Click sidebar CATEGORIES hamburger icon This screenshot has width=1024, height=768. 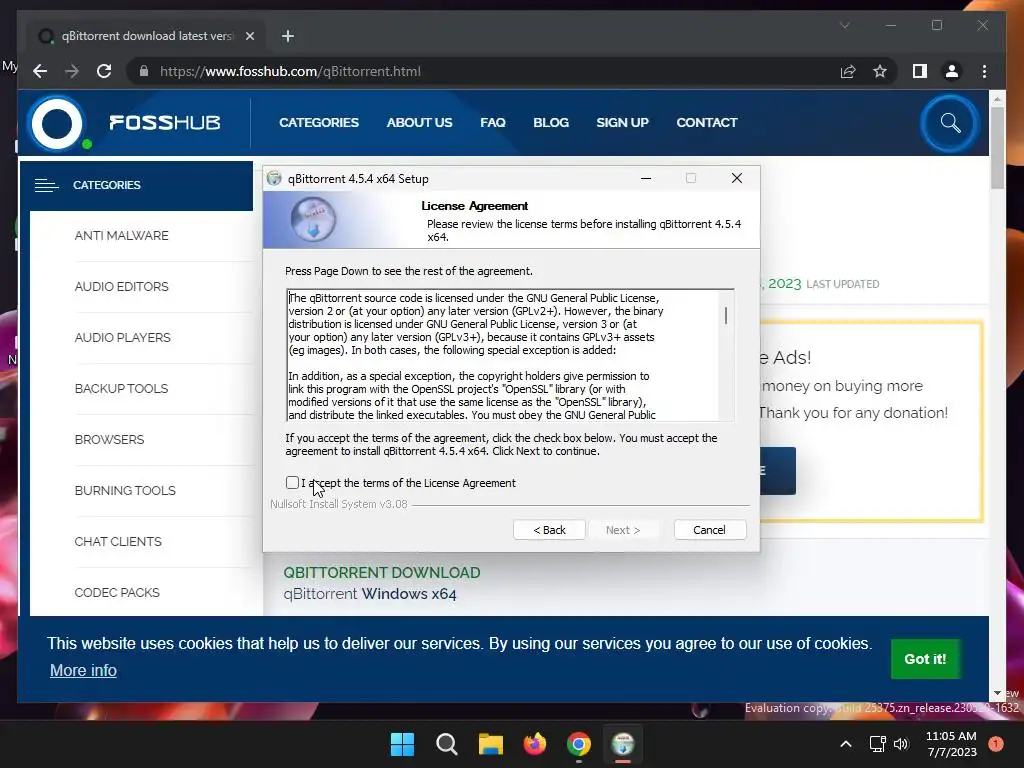(x=46, y=185)
